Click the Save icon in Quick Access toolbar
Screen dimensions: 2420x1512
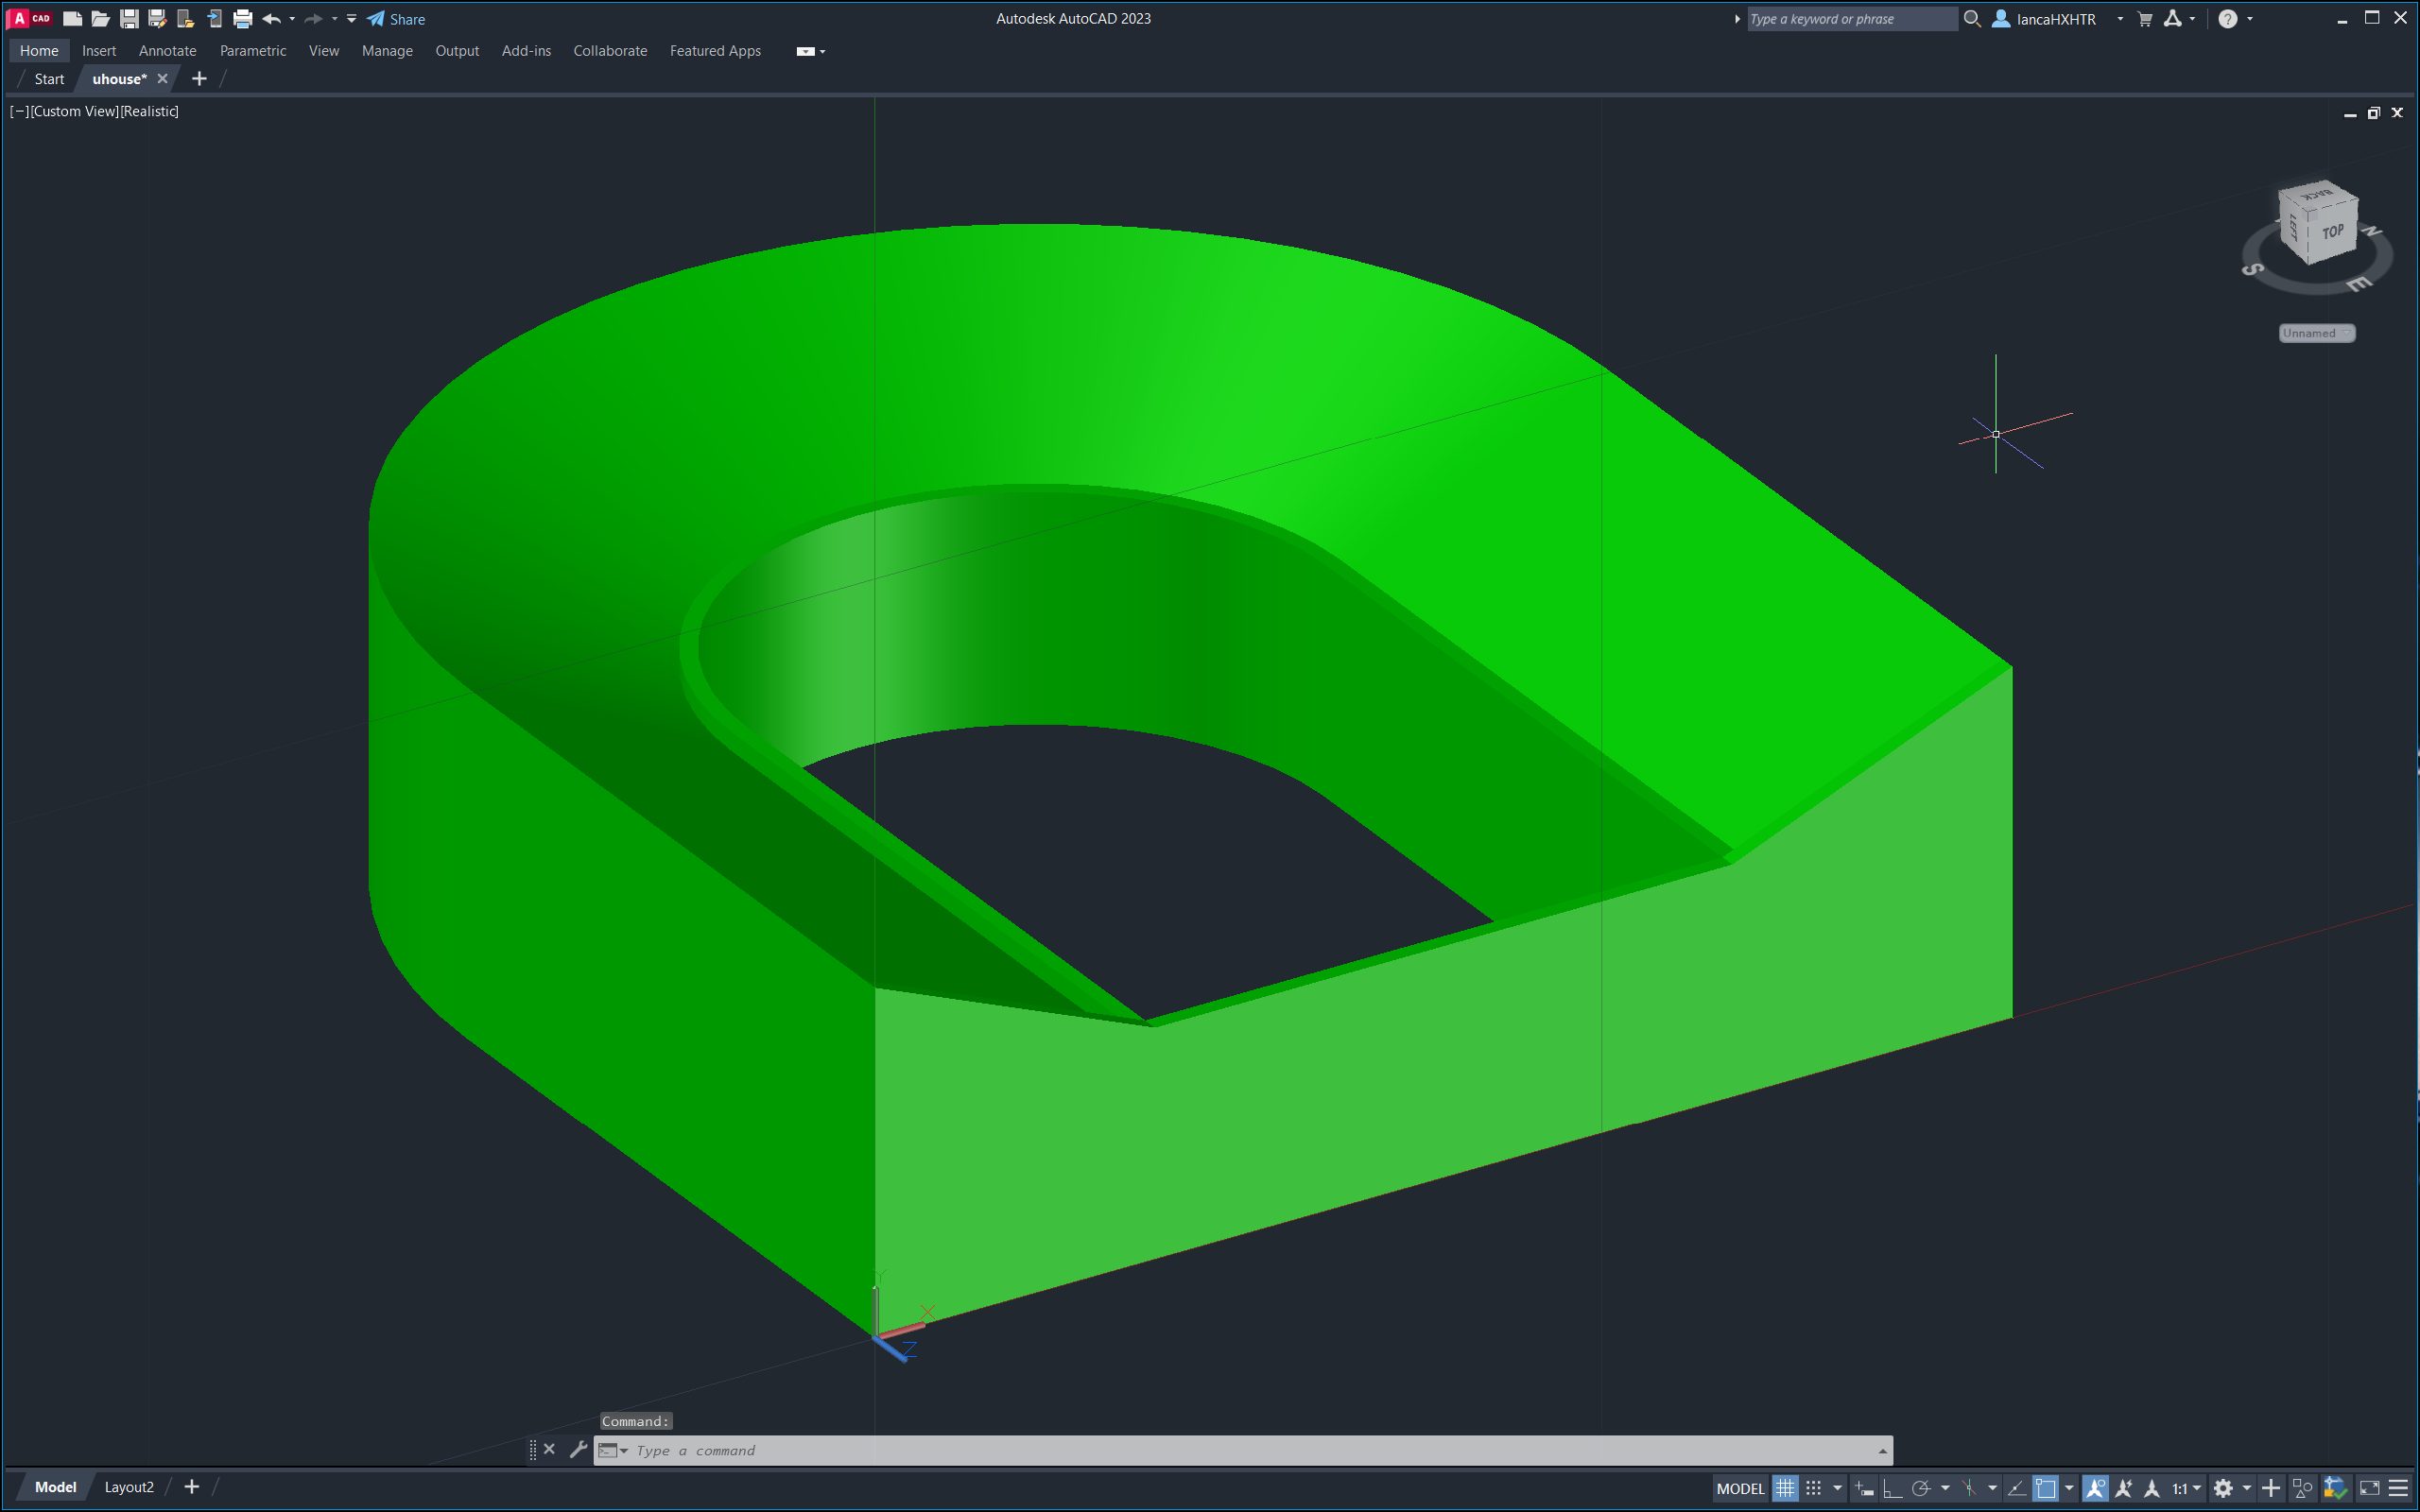click(x=129, y=18)
